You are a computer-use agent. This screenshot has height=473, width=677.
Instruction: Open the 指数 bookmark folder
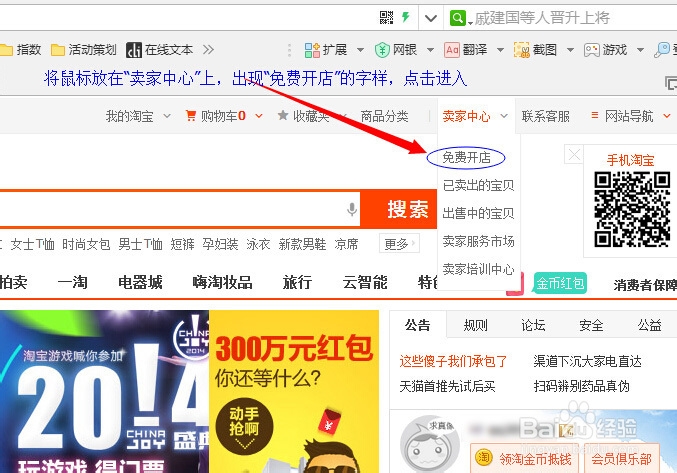[21, 50]
